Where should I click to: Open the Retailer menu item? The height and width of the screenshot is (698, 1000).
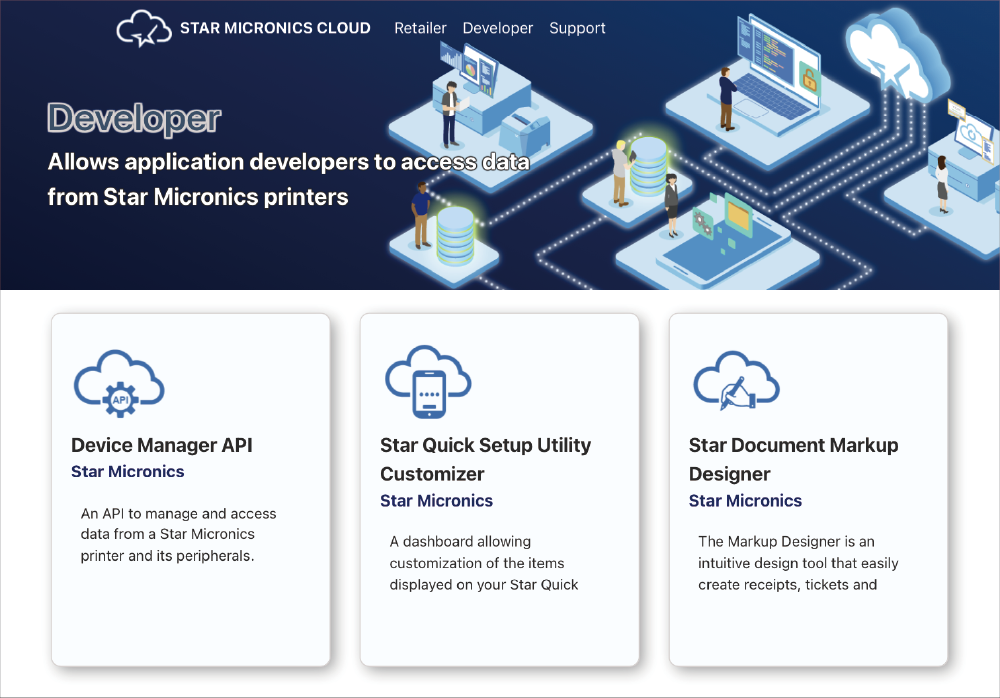click(420, 28)
